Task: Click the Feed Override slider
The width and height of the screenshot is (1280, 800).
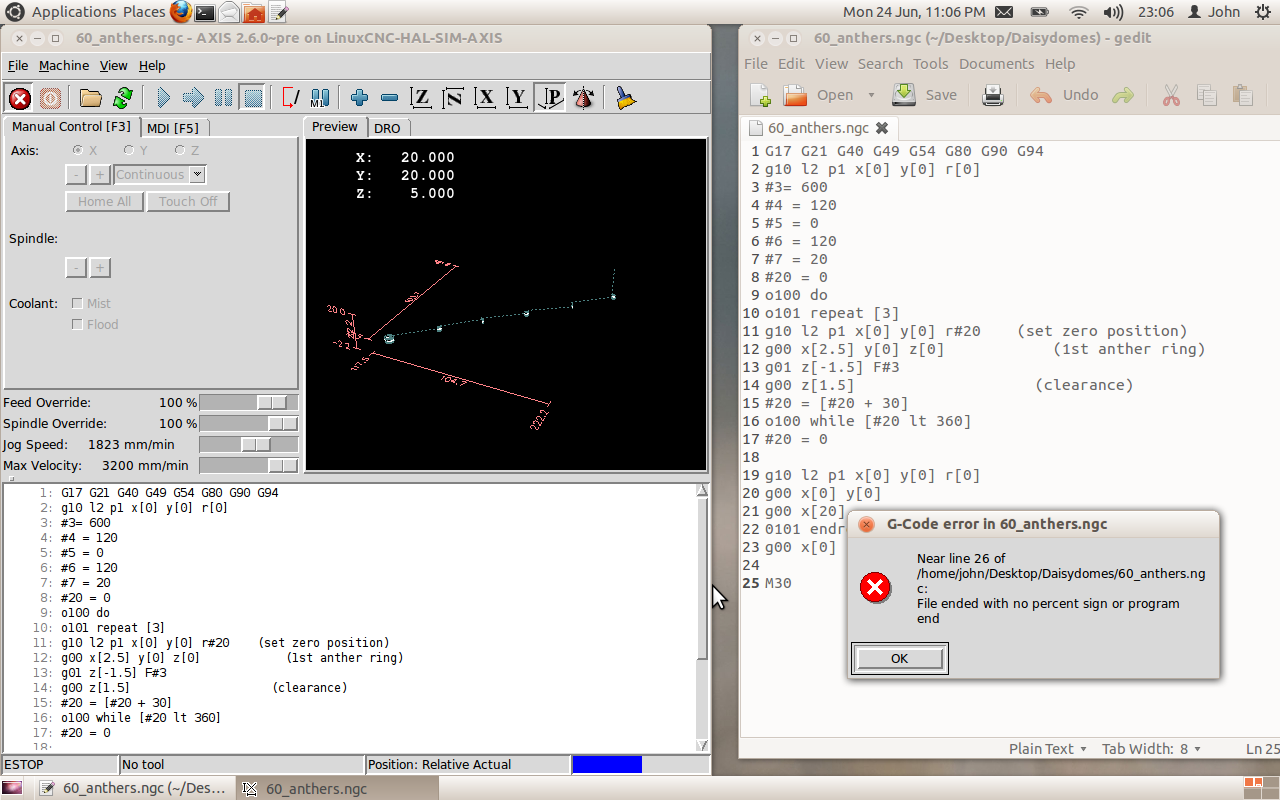Action: [249, 402]
